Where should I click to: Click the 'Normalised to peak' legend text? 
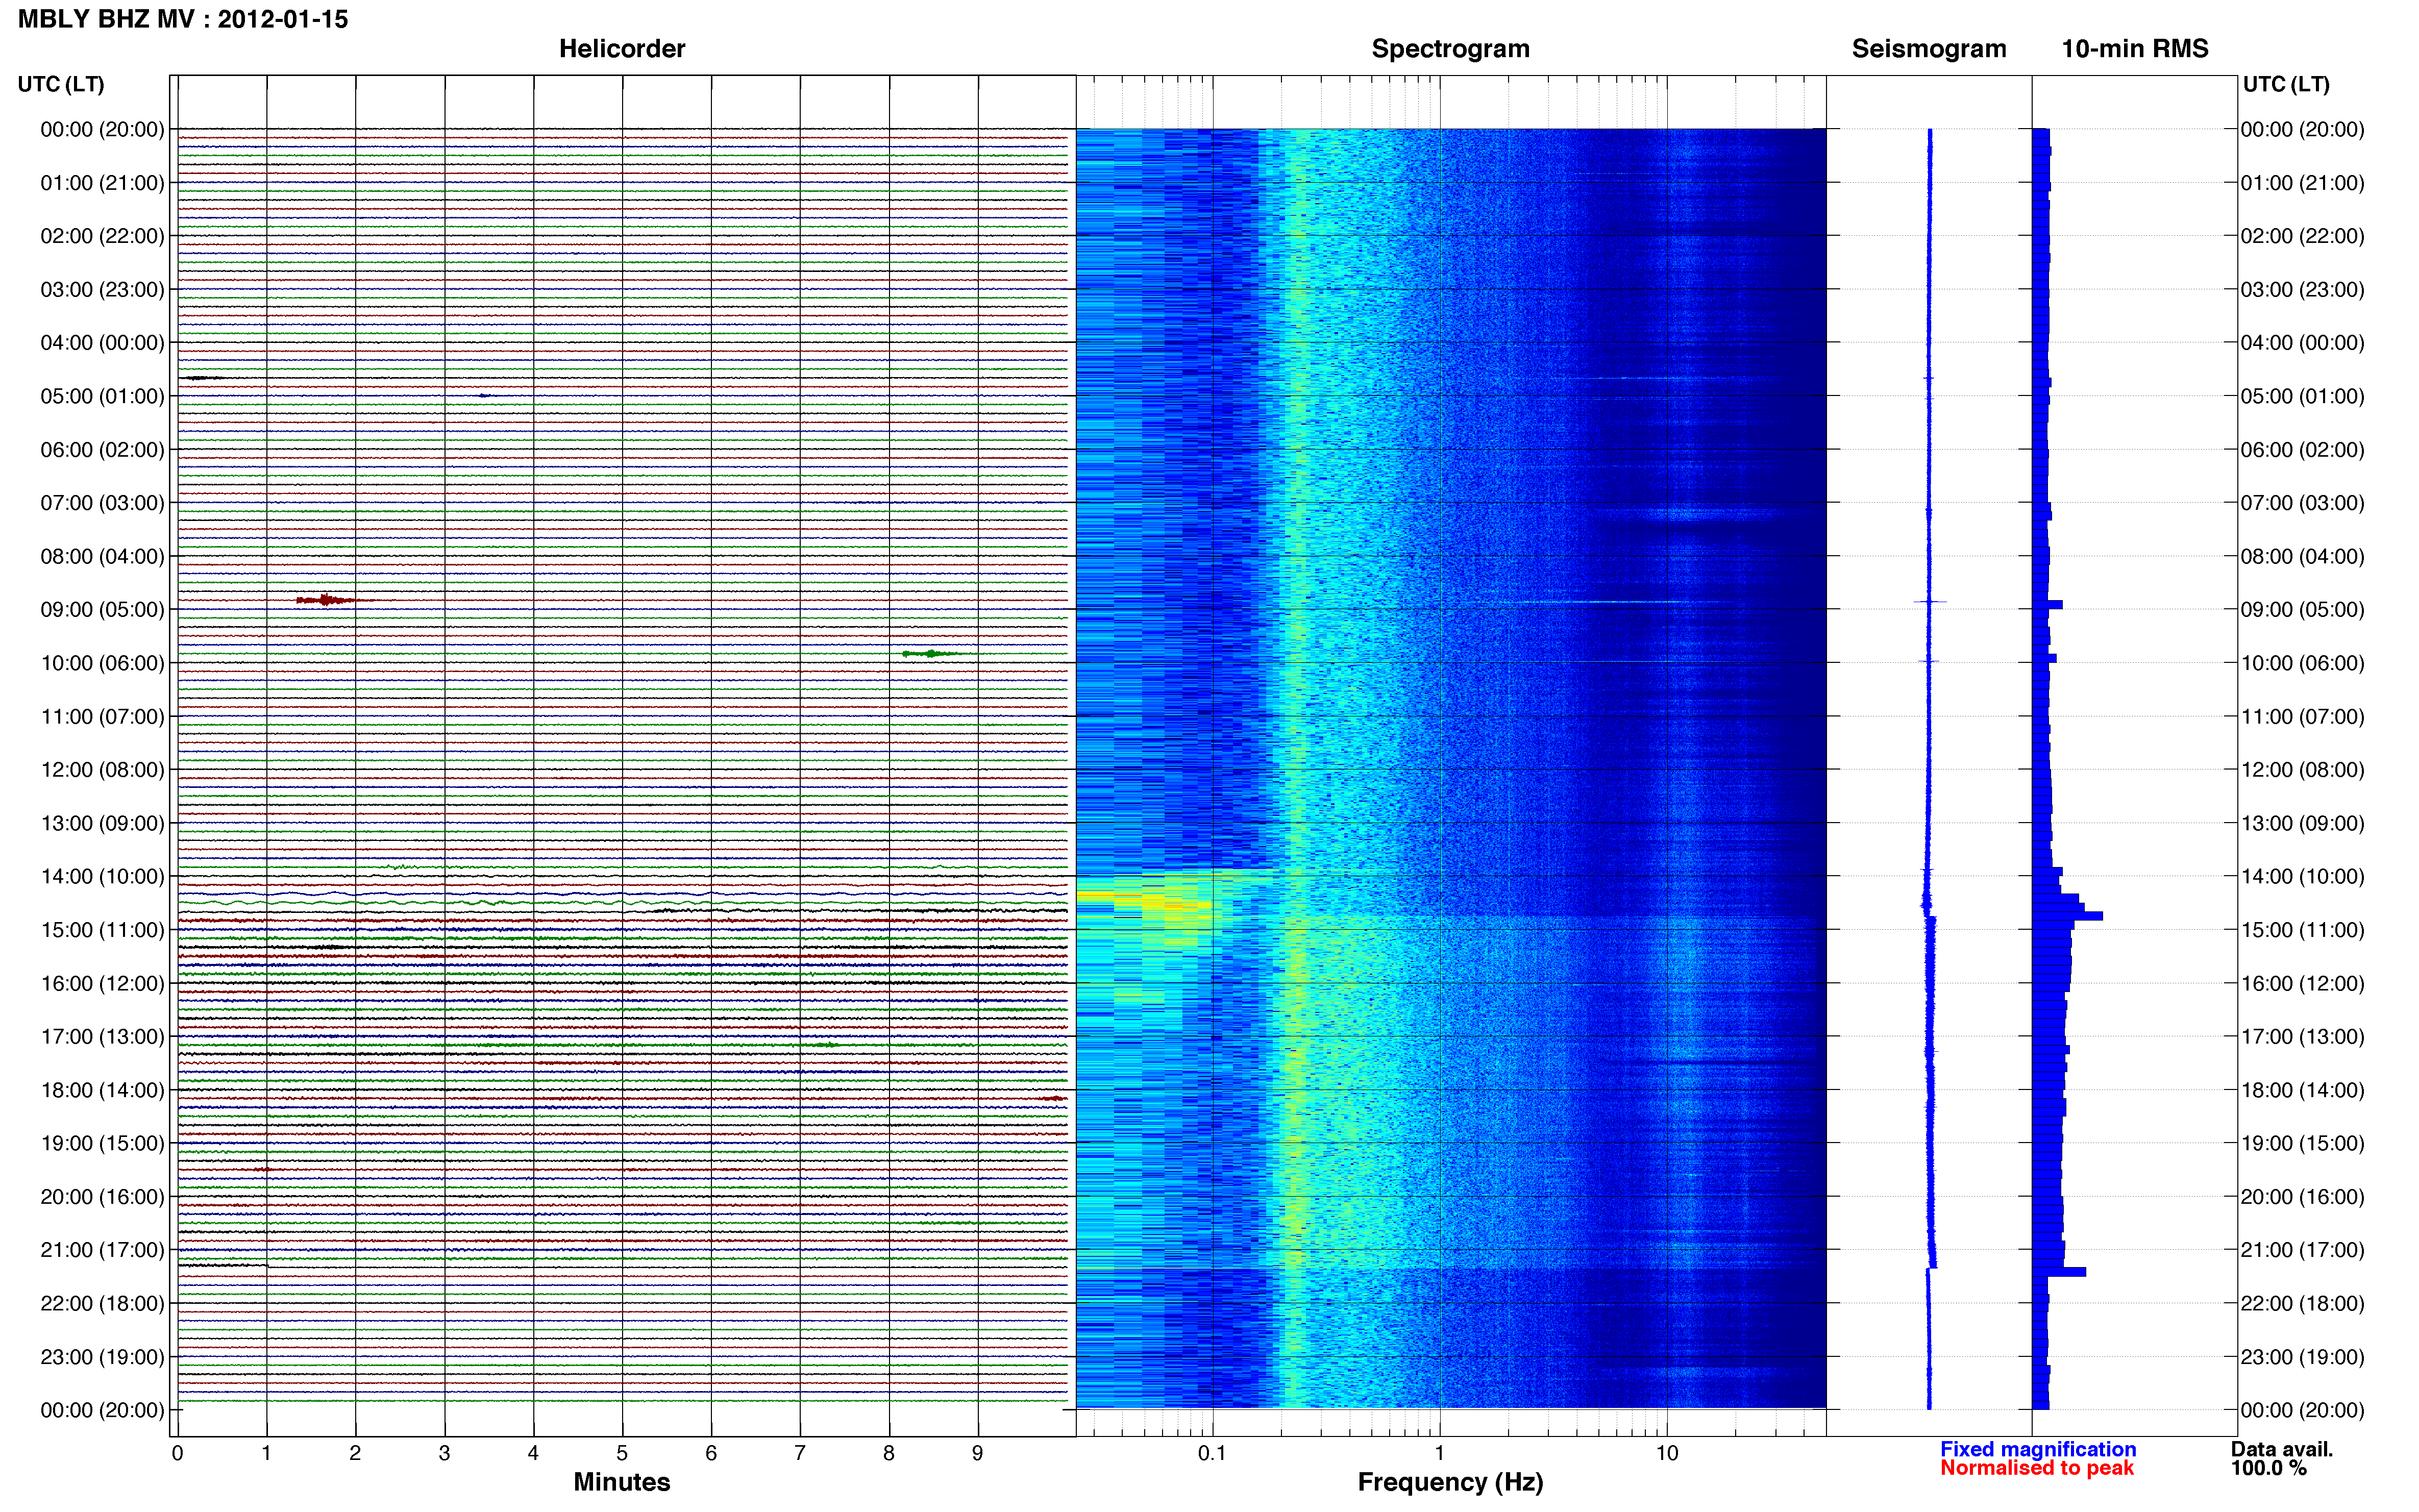pos(2037,1468)
